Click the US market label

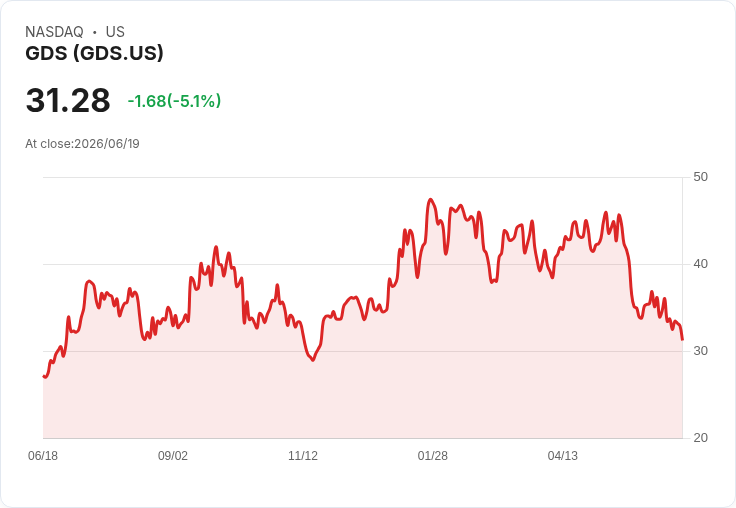click(115, 32)
